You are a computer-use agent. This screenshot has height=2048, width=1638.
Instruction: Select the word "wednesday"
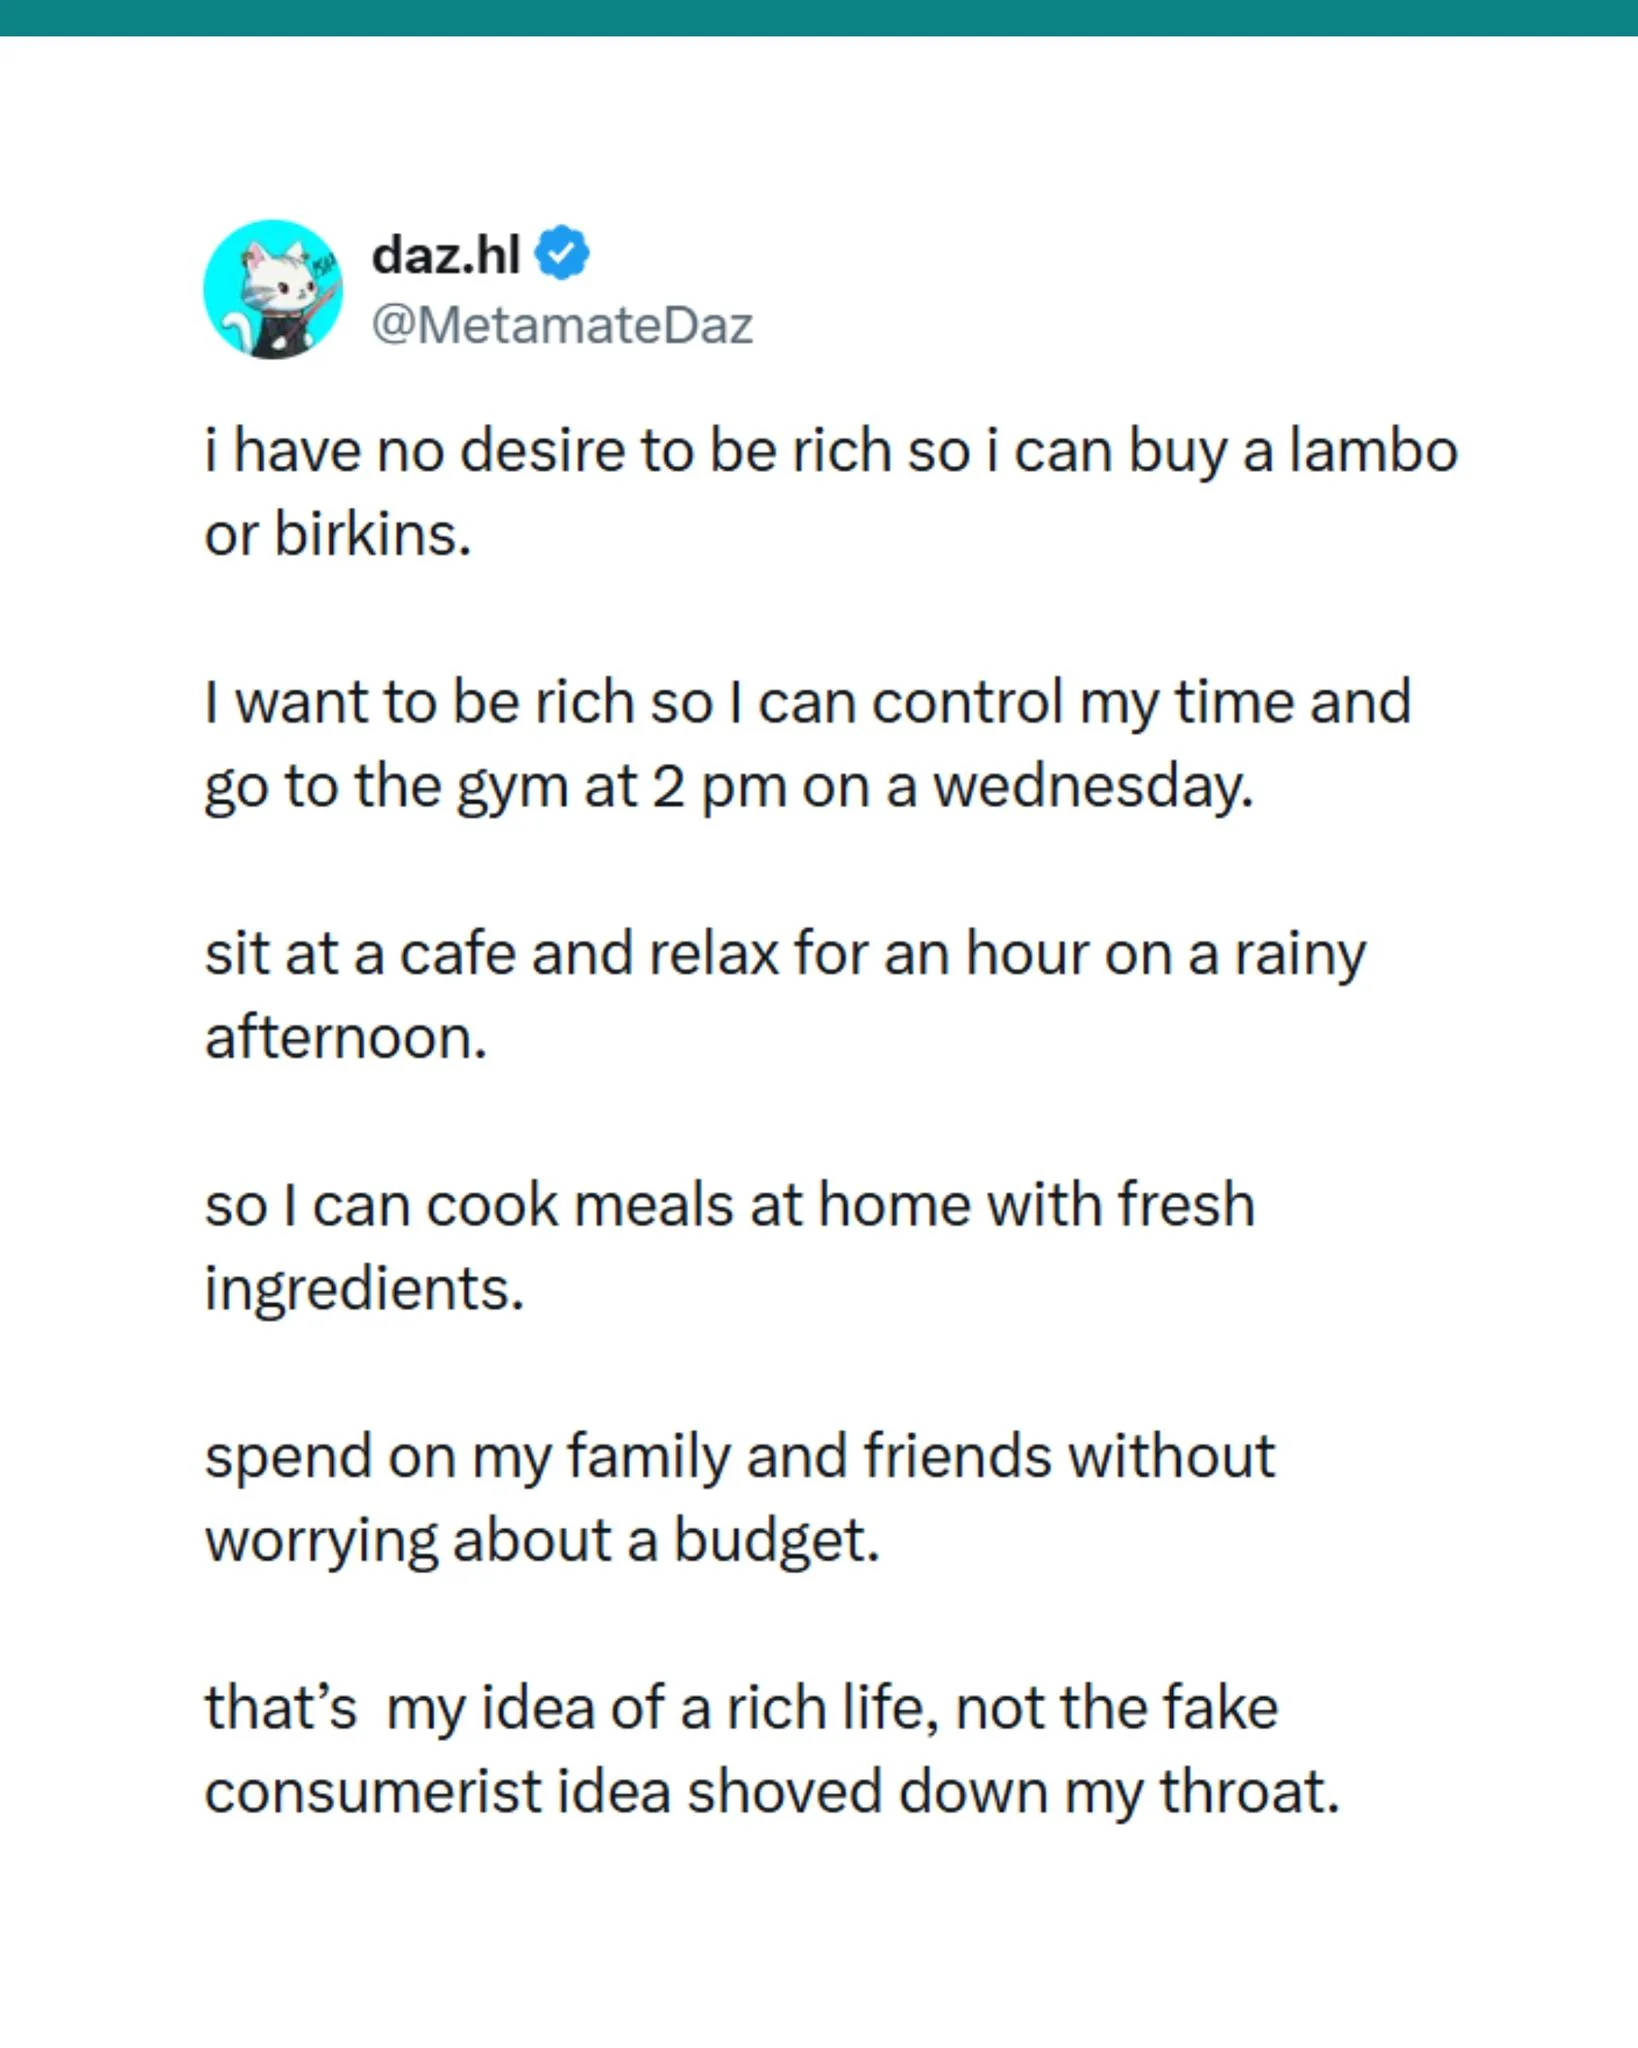point(1088,786)
